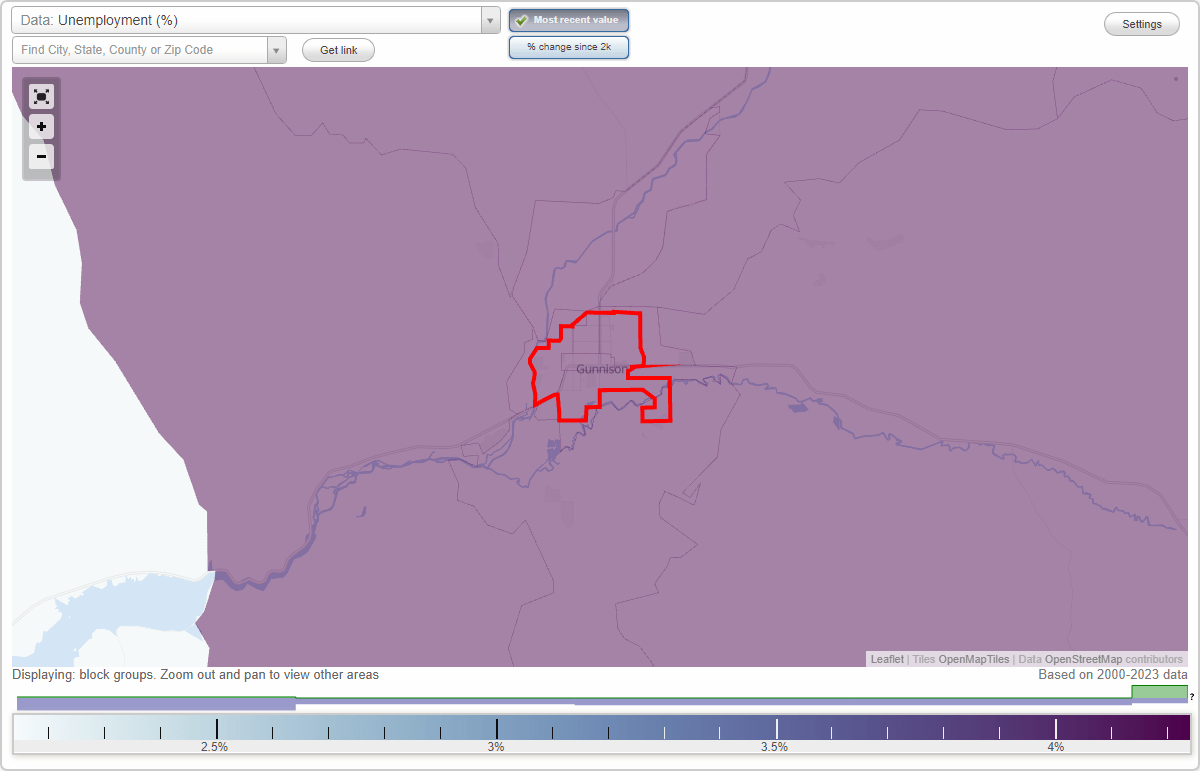Zoom in using the plus icon
1200x771 pixels.
point(41,126)
